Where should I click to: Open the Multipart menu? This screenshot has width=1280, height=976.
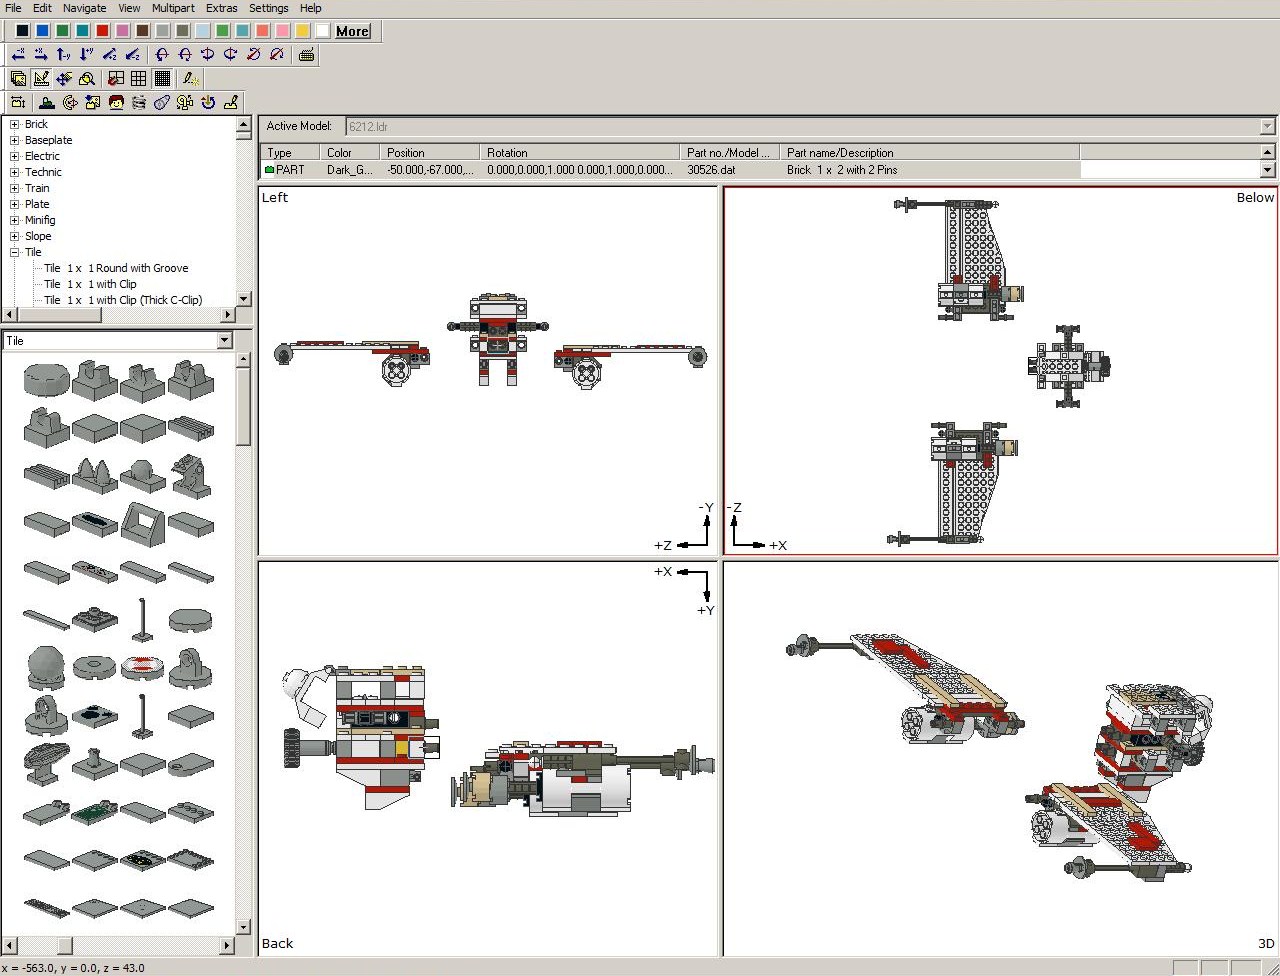tap(173, 8)
